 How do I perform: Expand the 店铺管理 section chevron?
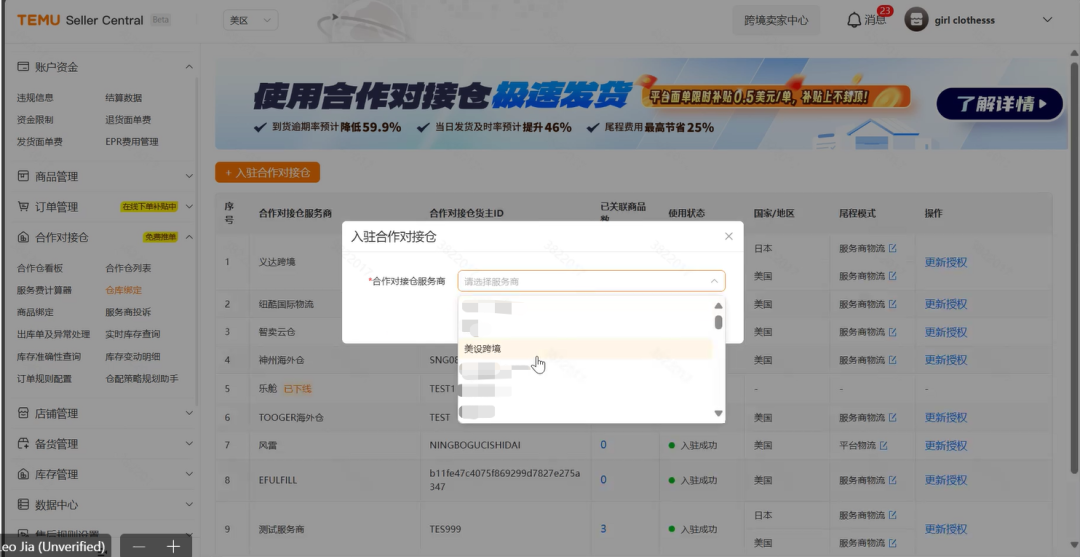coord(189,413)
